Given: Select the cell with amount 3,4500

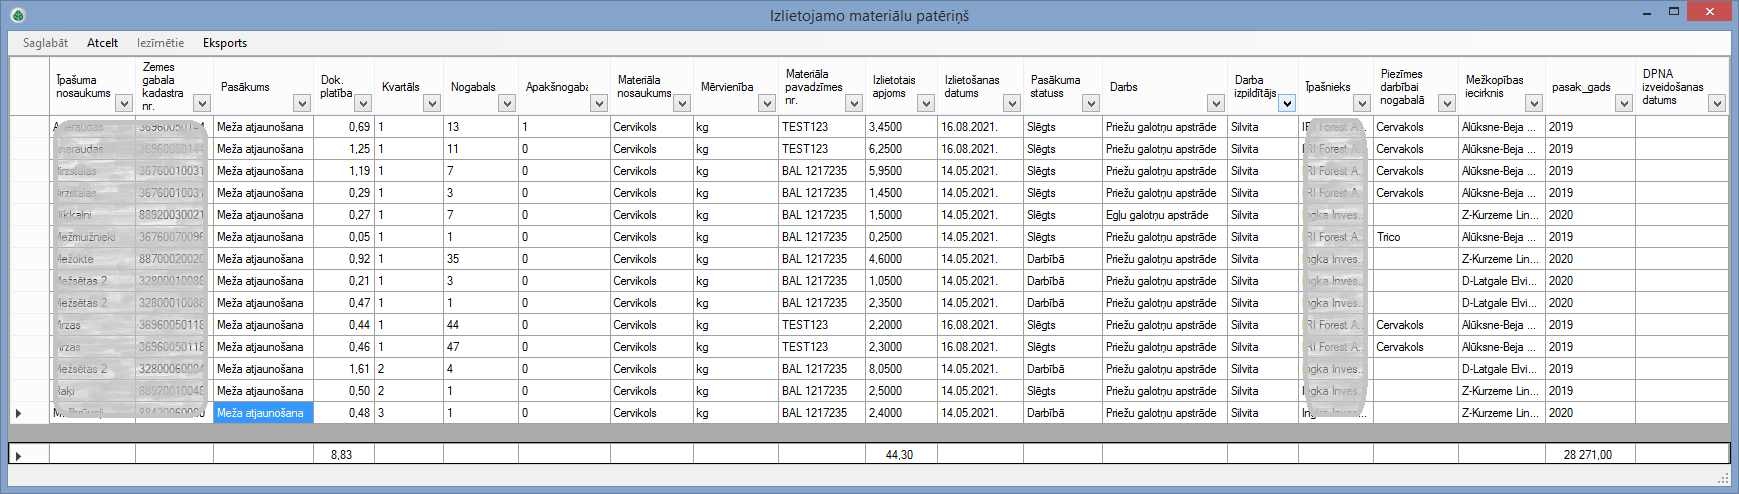Looking at the screenshot, I should [x=901, y=127].
